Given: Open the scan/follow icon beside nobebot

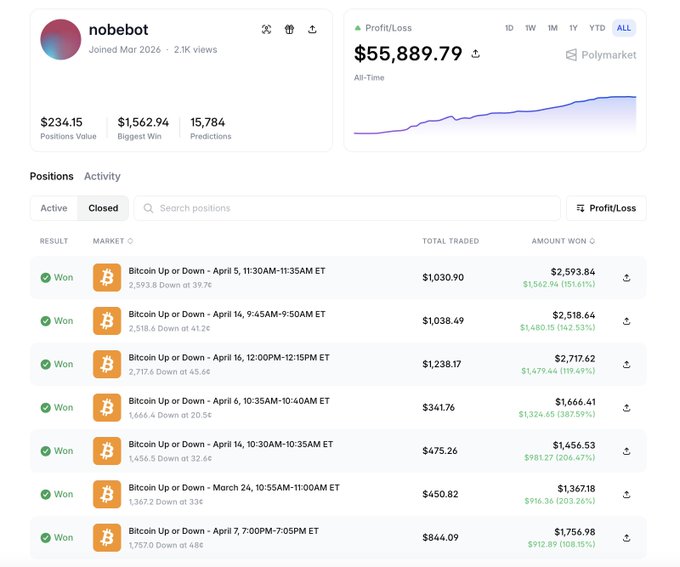Looking at the screenshot, I should coord(266,29).
